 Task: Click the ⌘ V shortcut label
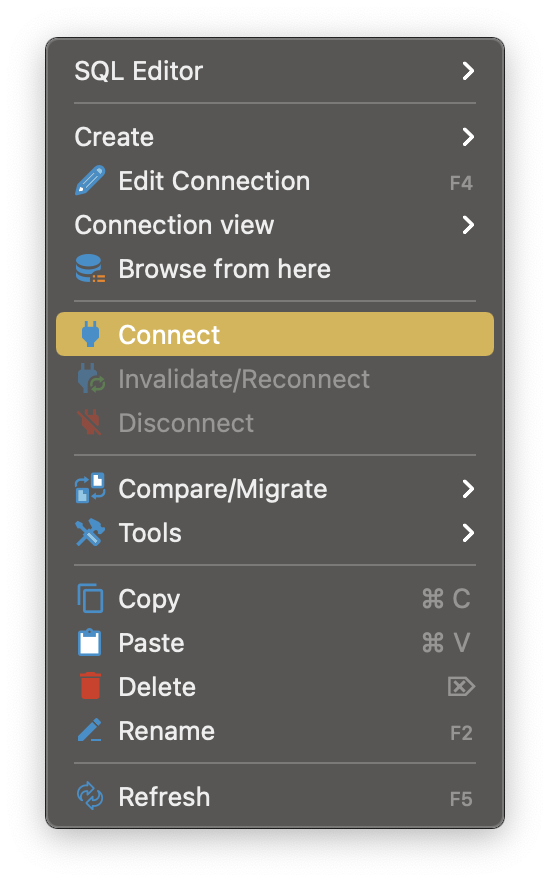coord(446,642)
